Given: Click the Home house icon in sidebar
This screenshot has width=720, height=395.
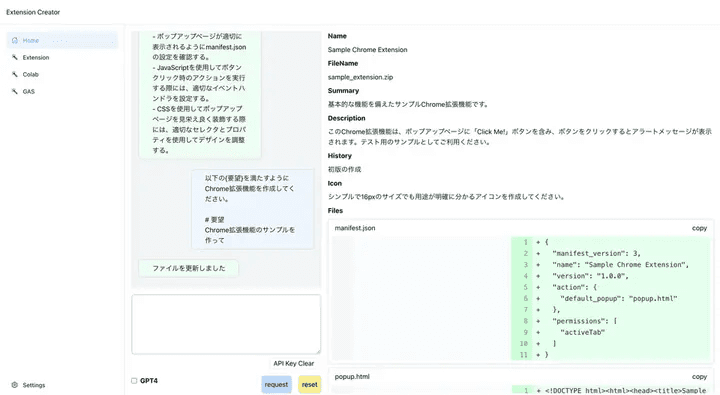Looking at the screenshot, I should [15, 40].
